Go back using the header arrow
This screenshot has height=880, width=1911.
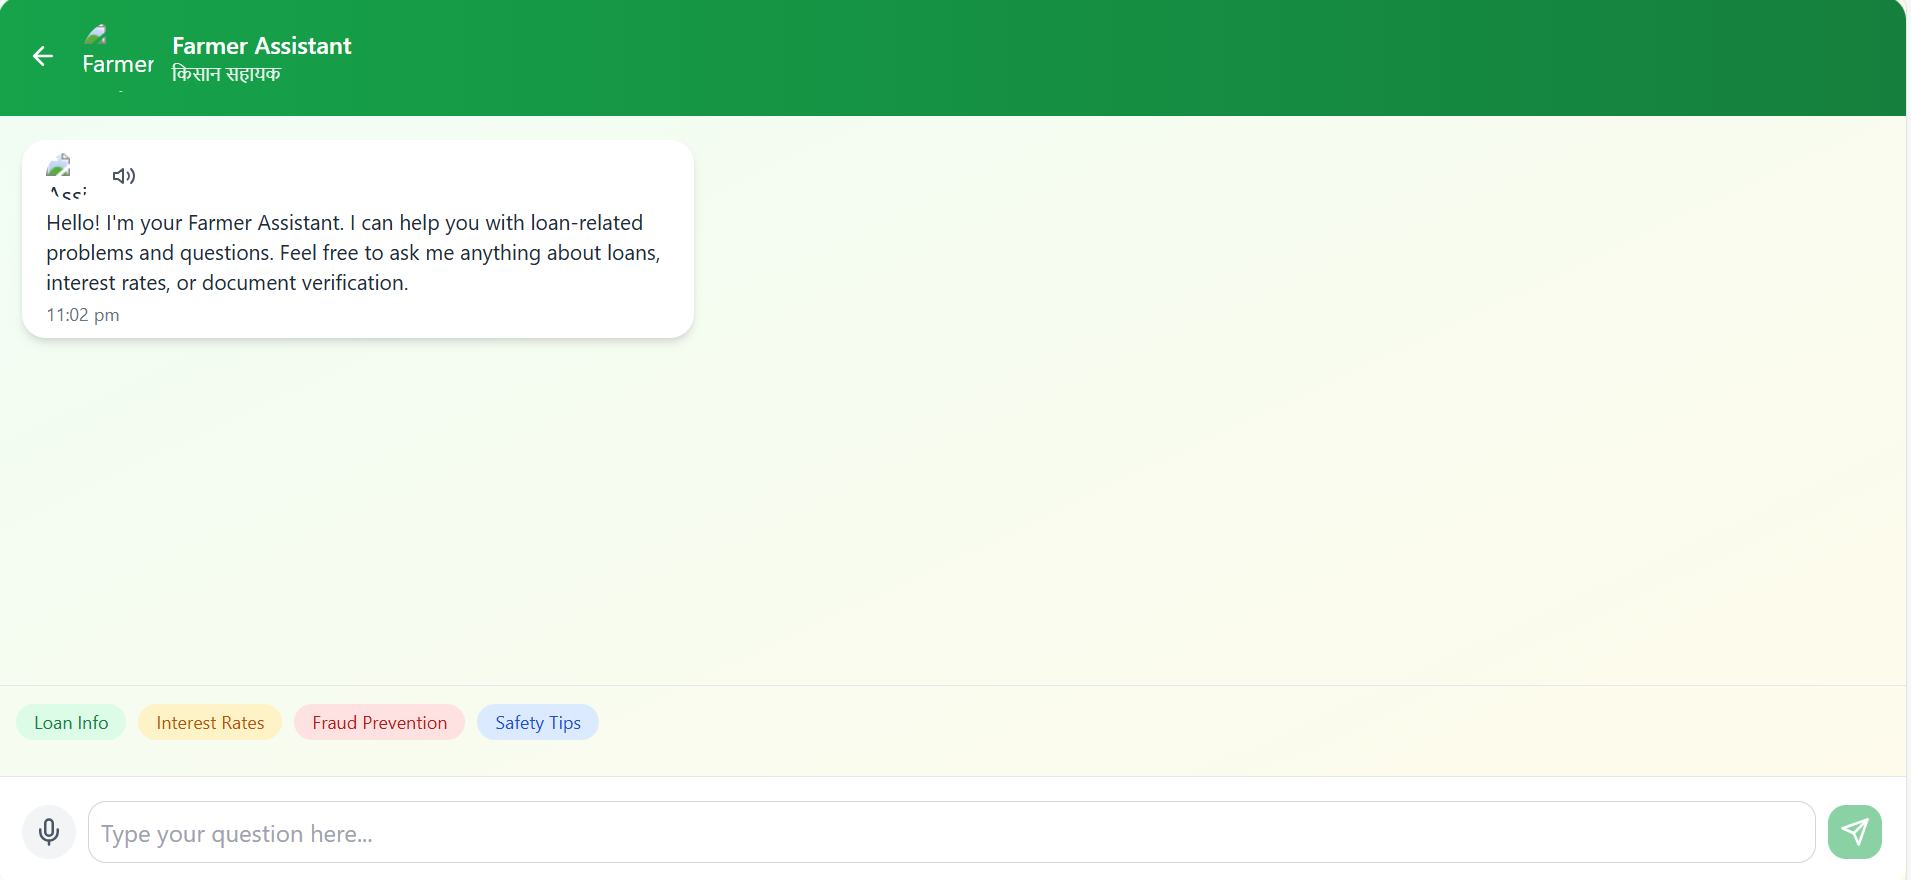pyautogui.click(x=43, y=56)
